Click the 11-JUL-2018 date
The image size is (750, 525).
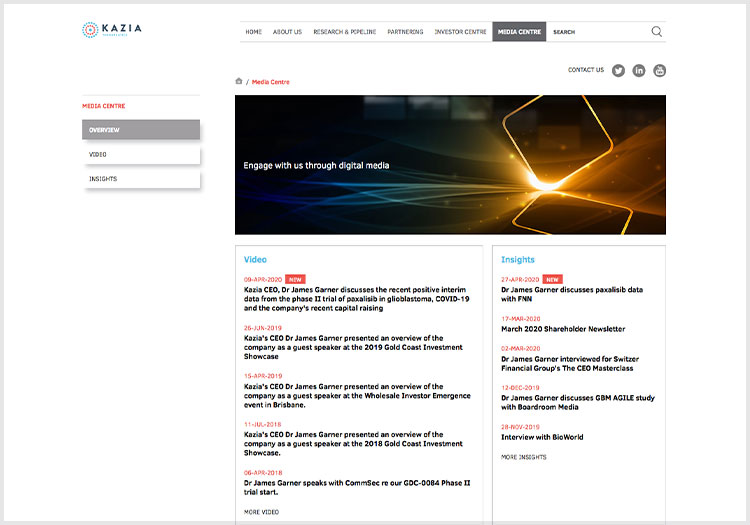[x=262, y=424]
